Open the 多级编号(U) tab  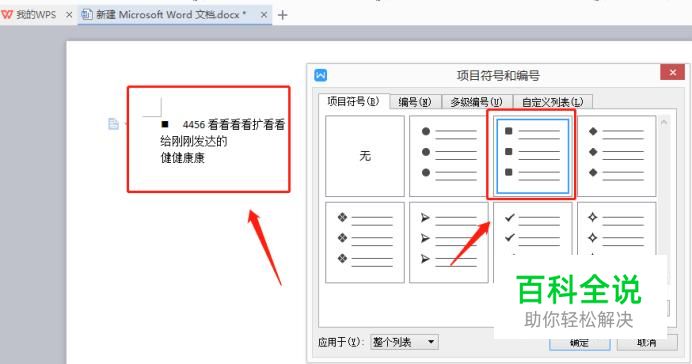tap(477, 102)
